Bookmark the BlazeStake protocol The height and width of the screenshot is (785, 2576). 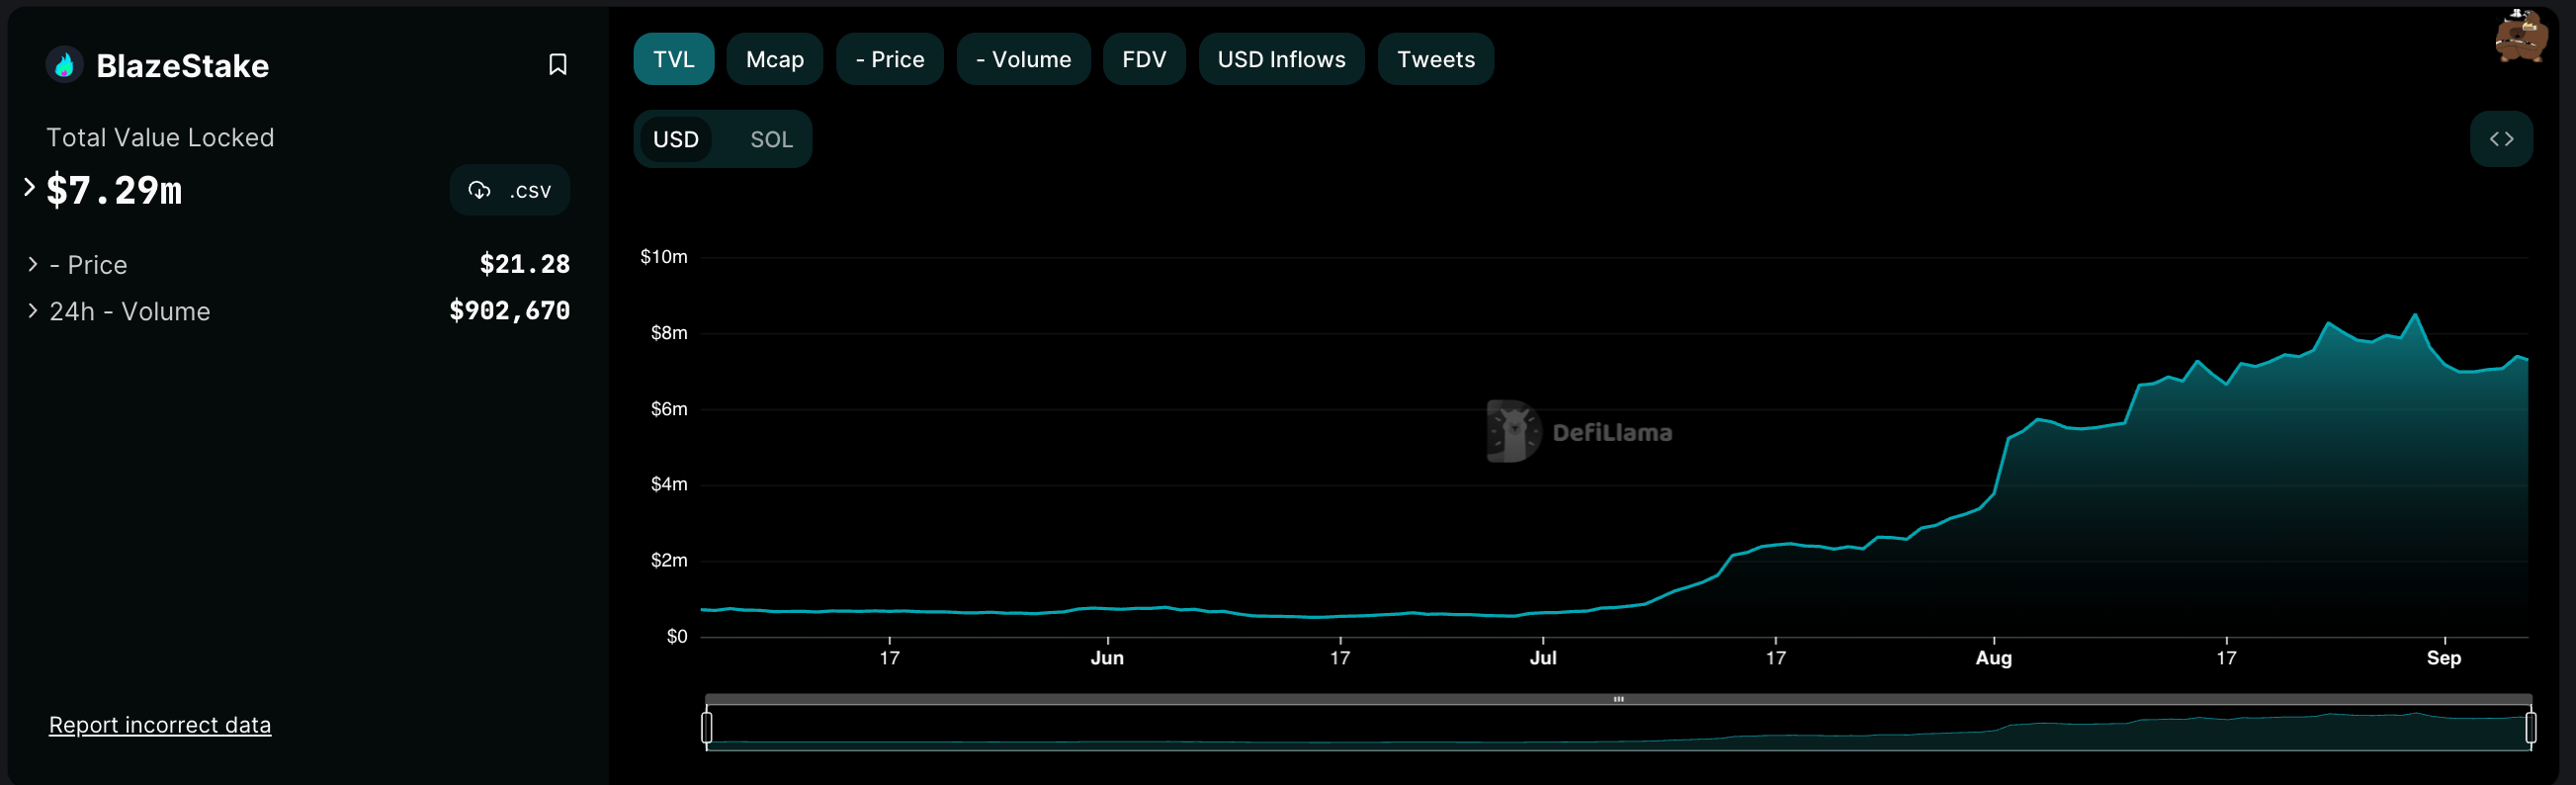(558, 65)
